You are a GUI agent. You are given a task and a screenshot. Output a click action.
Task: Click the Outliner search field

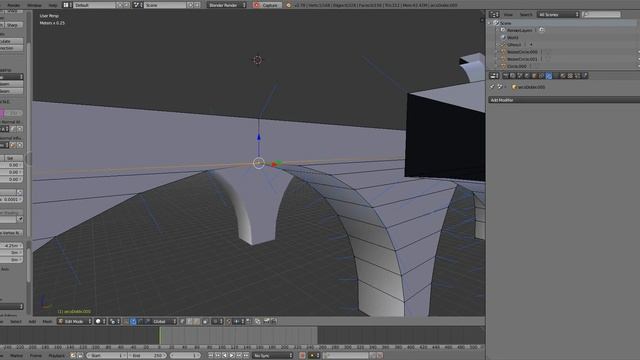(602, 15)
